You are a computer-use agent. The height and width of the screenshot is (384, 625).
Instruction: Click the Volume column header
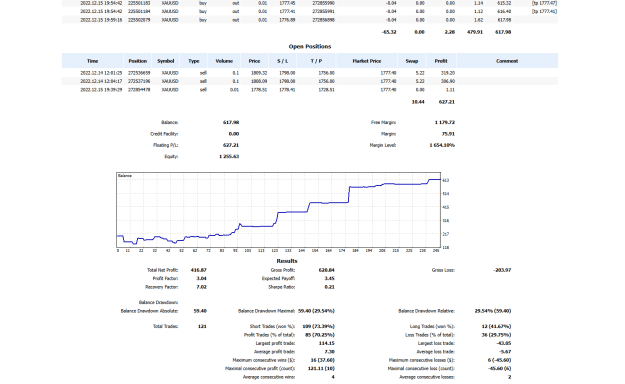pos(224,61)
